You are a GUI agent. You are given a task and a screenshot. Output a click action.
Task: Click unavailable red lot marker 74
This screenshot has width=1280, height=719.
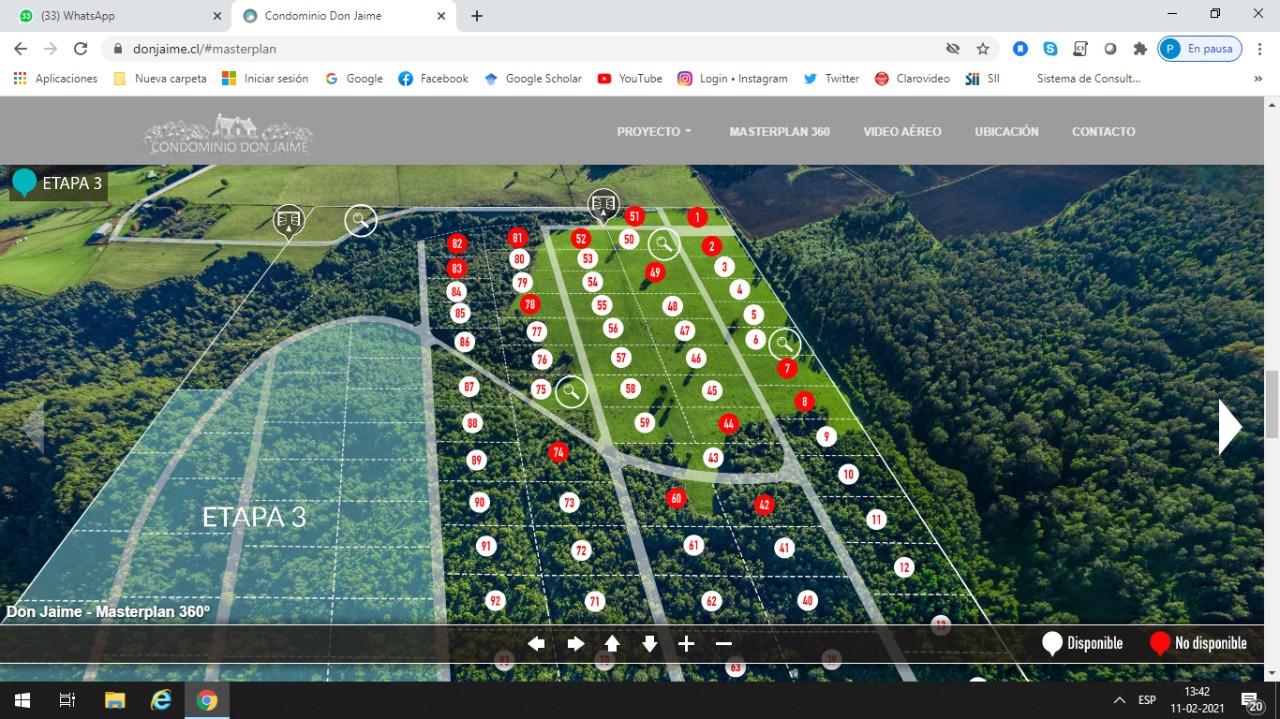(x=558, y=452)
